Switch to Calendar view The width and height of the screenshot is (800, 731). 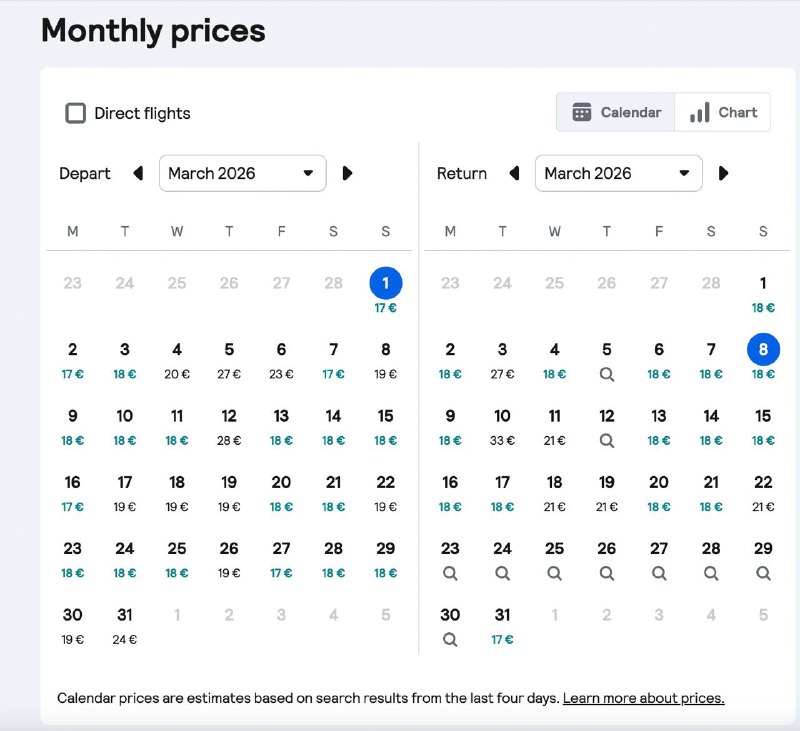click(x=616, y=112)
